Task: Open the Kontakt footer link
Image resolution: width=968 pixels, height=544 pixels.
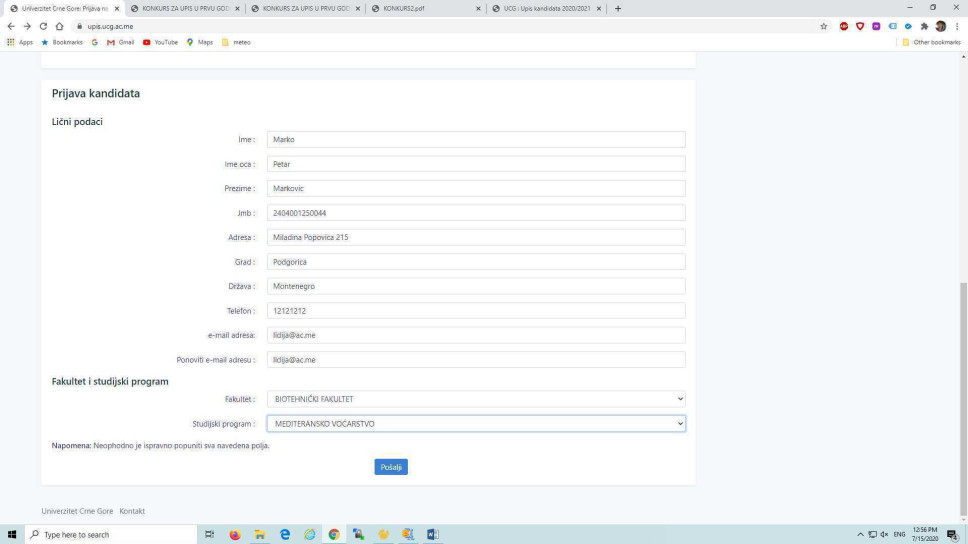Action: (x=132, y=511)
